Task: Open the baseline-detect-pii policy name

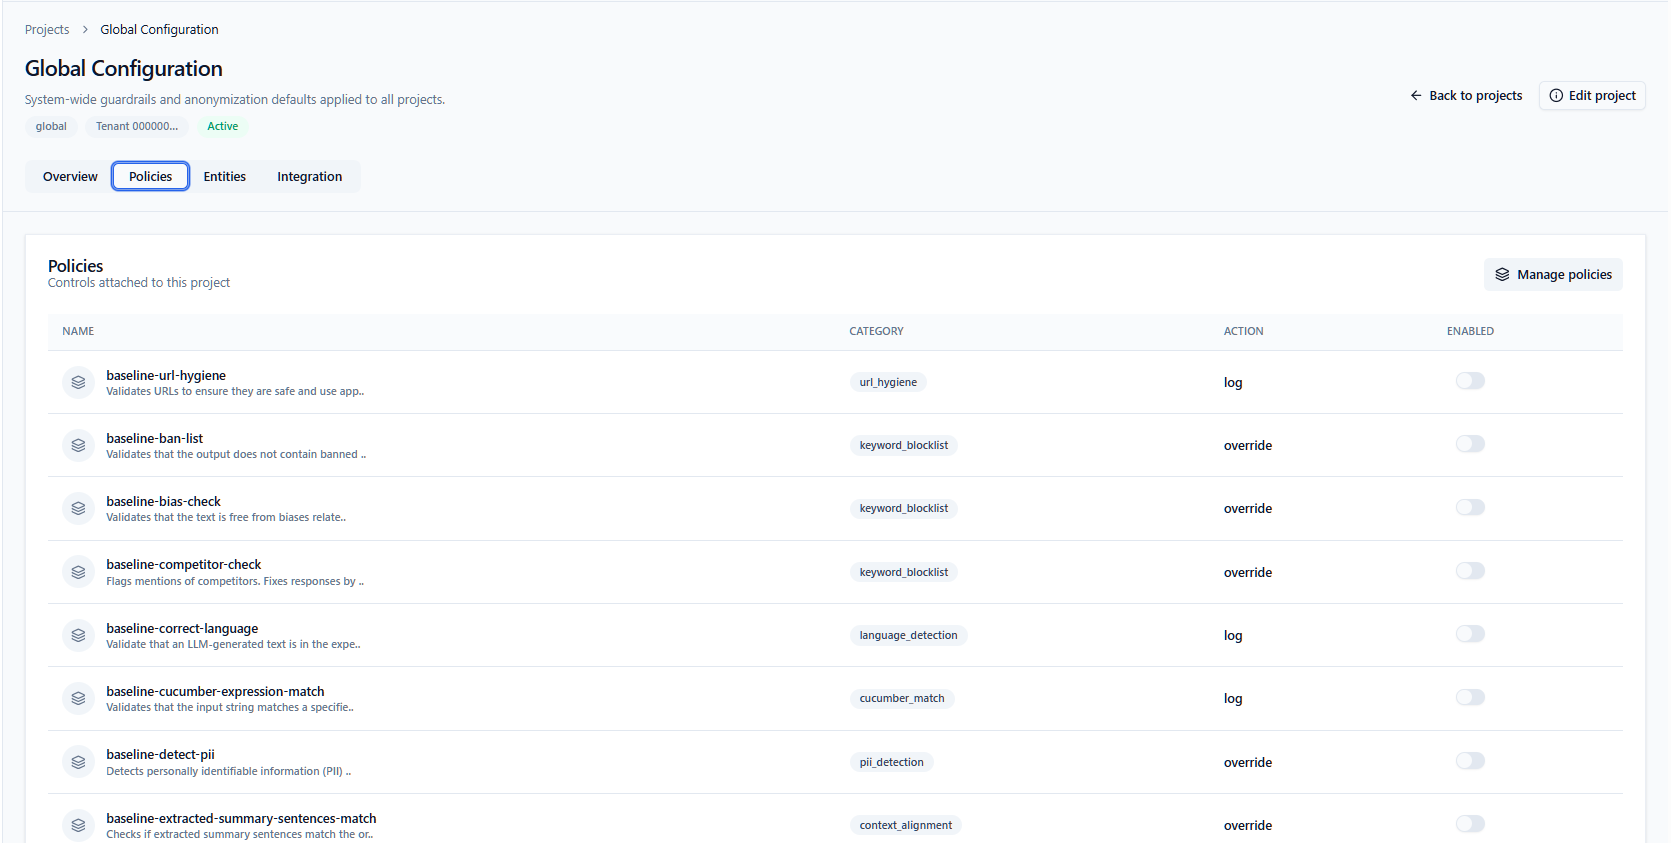Action: [x=160, y=755]
